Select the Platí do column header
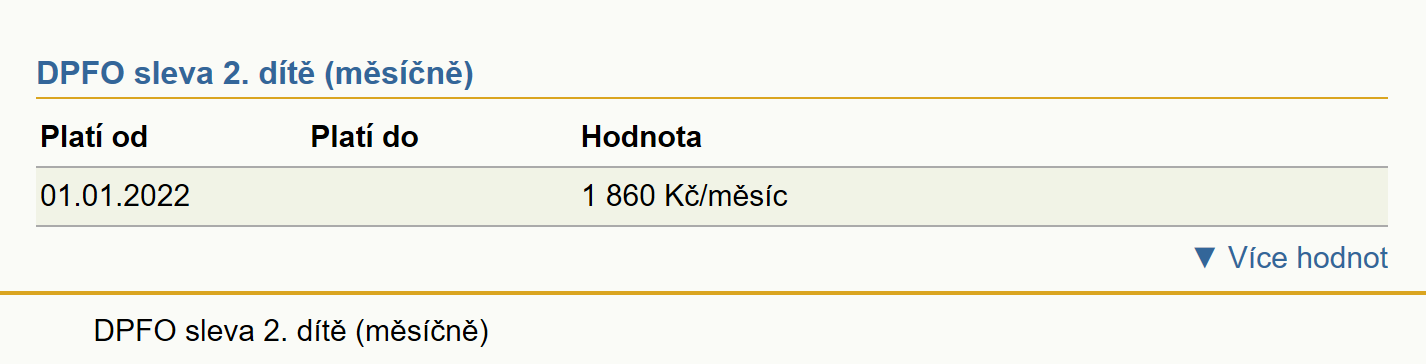Viewport: 1426px width, 364px height. (364, 137)
